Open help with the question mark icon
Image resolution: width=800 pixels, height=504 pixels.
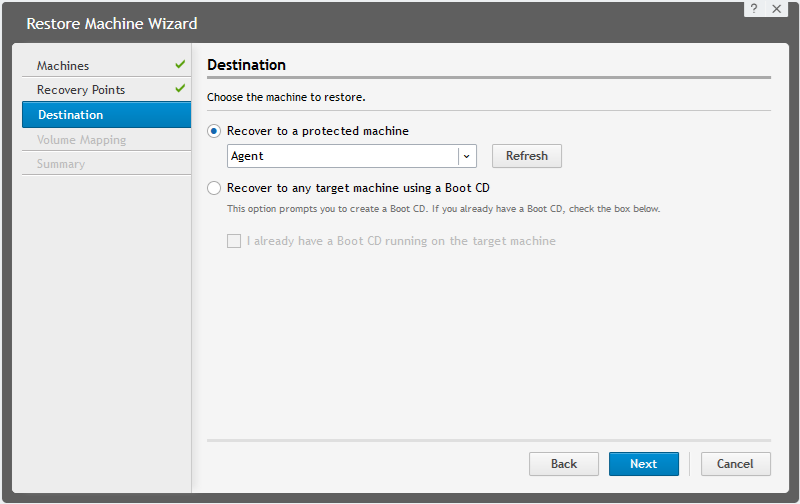(x=754, y=8)
